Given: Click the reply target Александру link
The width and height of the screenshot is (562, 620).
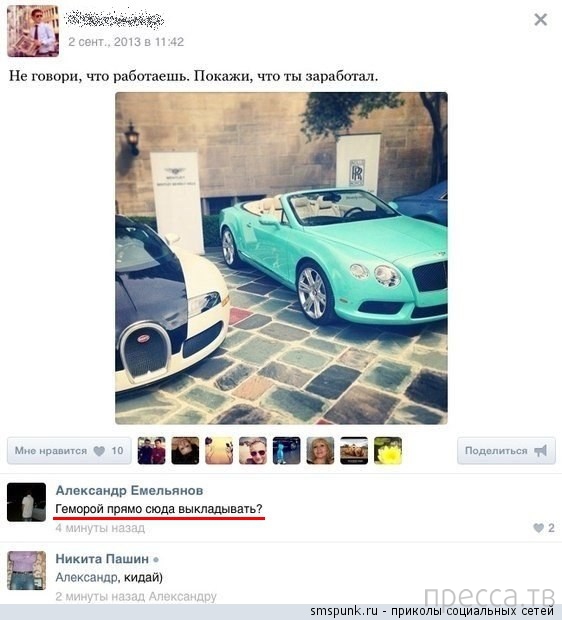Looking at the screenshot, I should (183, 596).
